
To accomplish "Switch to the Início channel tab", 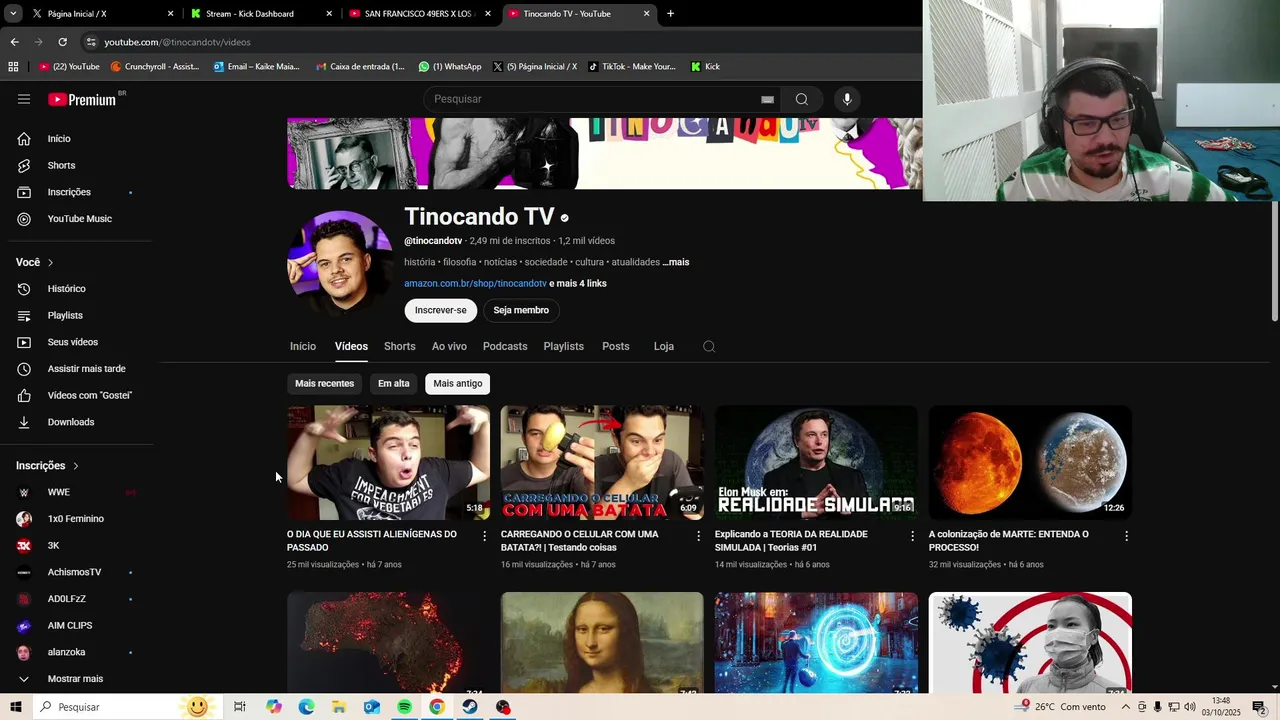I will pos(303,346).
